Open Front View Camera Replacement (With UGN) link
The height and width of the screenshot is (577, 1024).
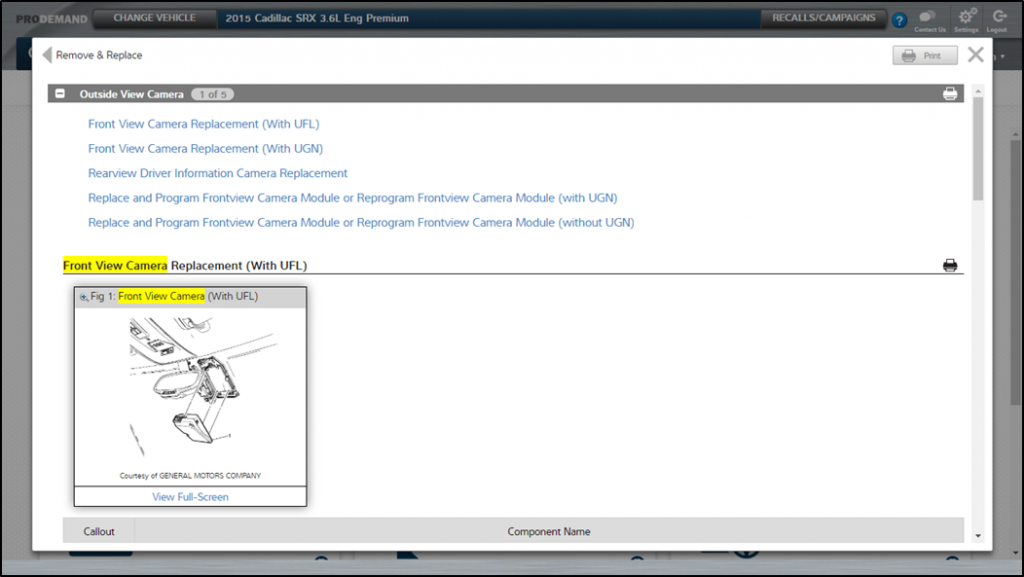click(x=205, y=148)
